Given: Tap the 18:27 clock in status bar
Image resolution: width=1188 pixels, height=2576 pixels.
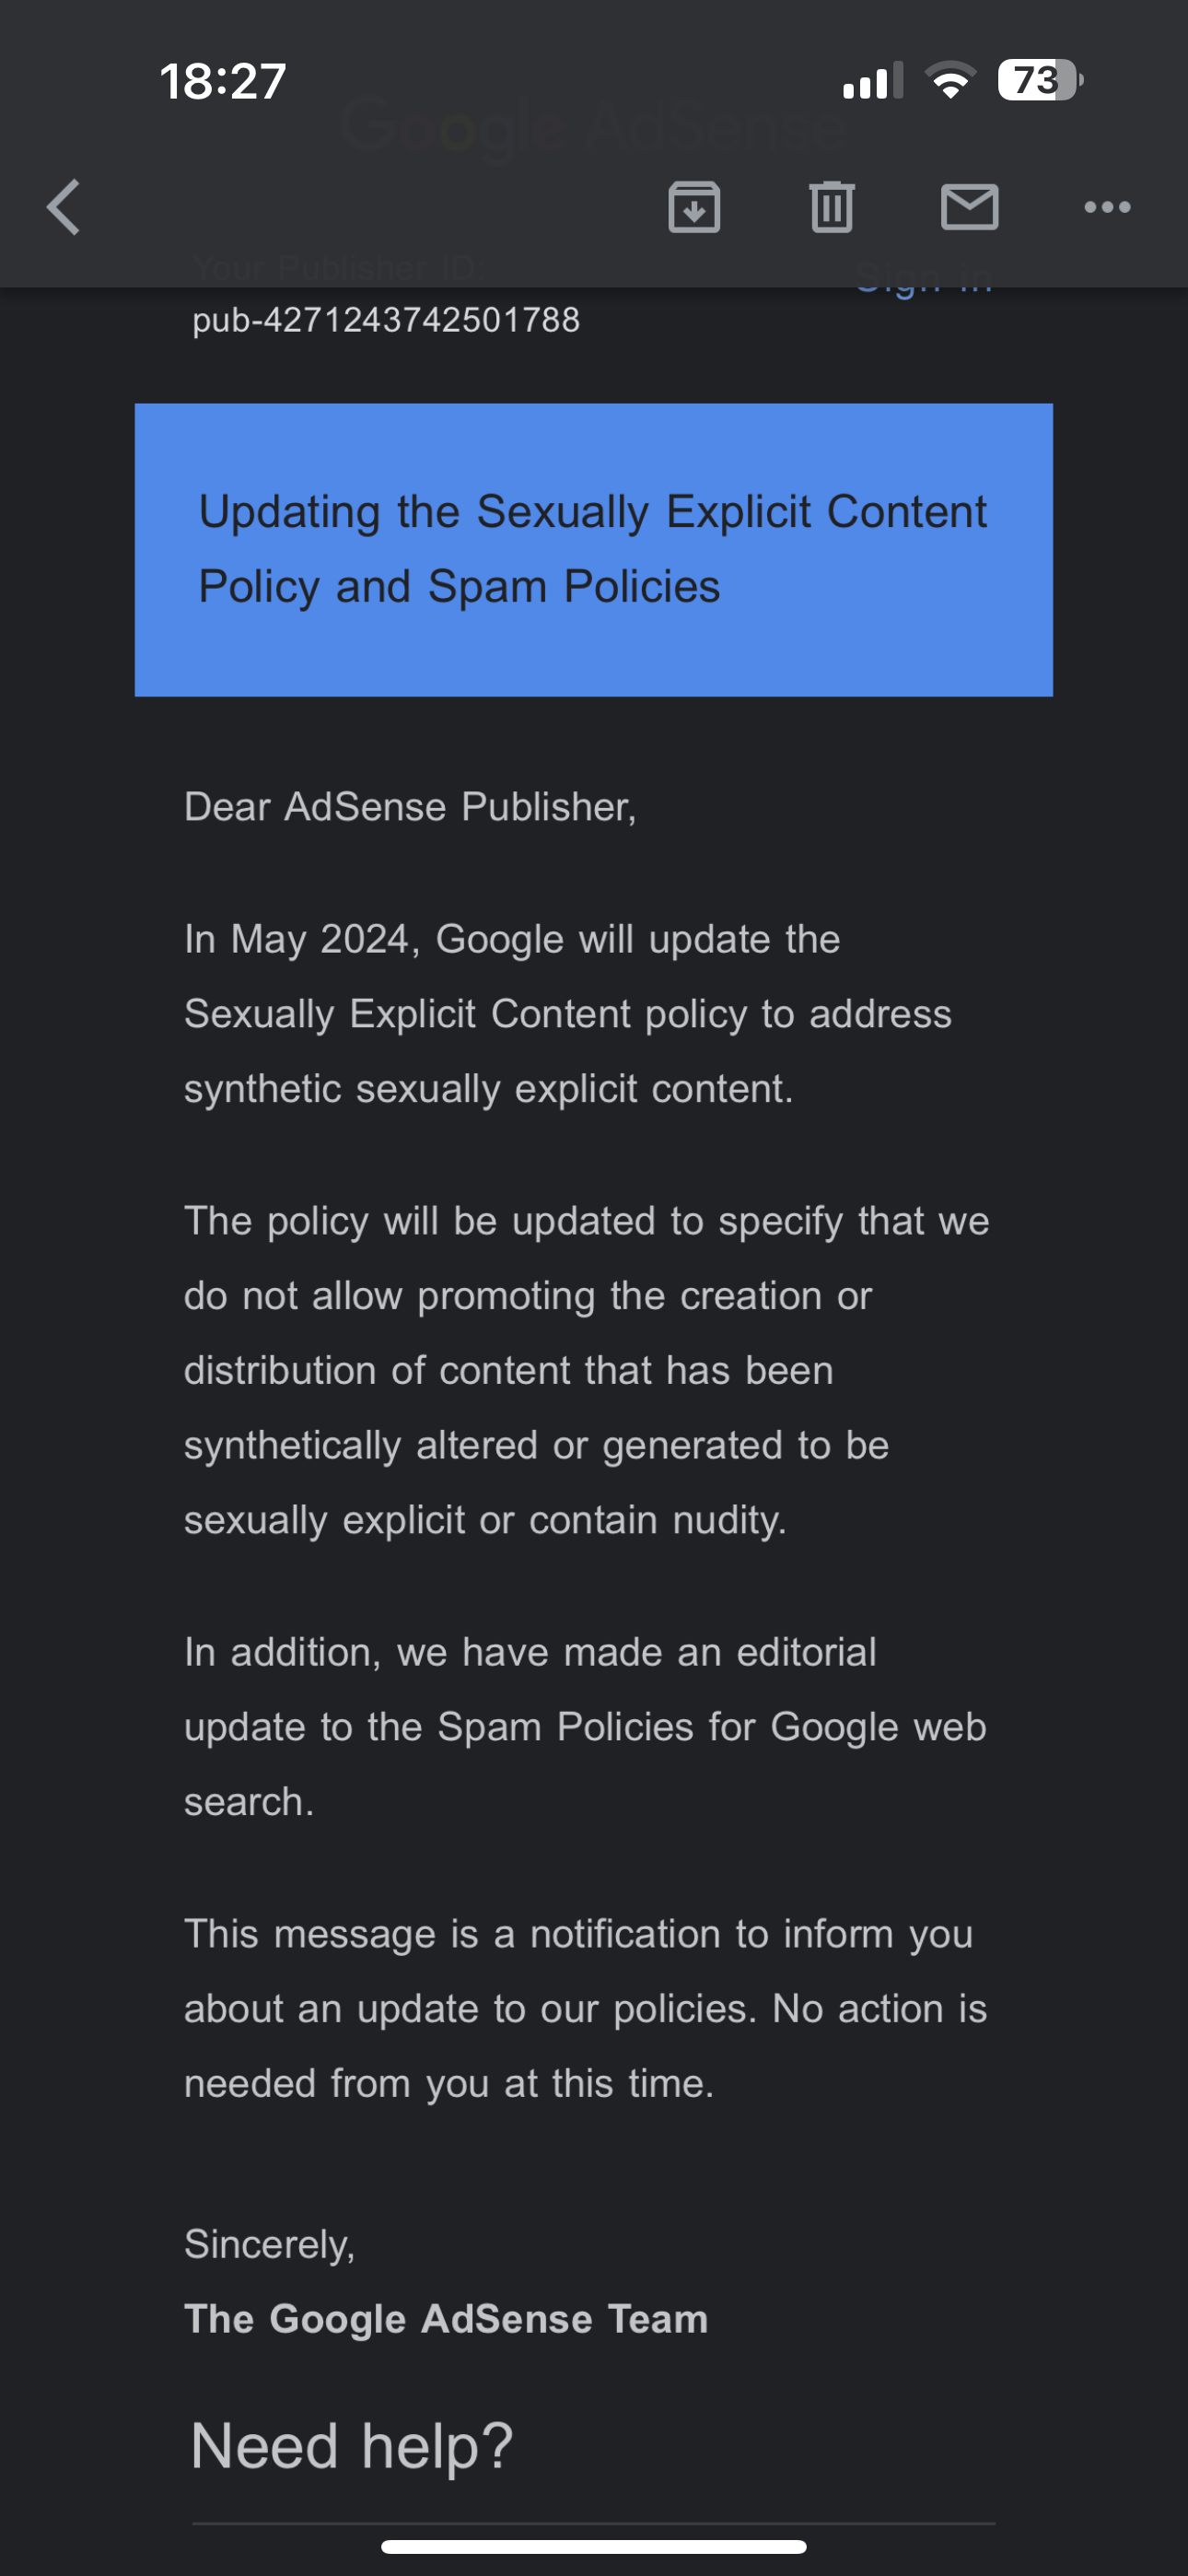Looking at the screenshot, I should [x=223, y=81].
